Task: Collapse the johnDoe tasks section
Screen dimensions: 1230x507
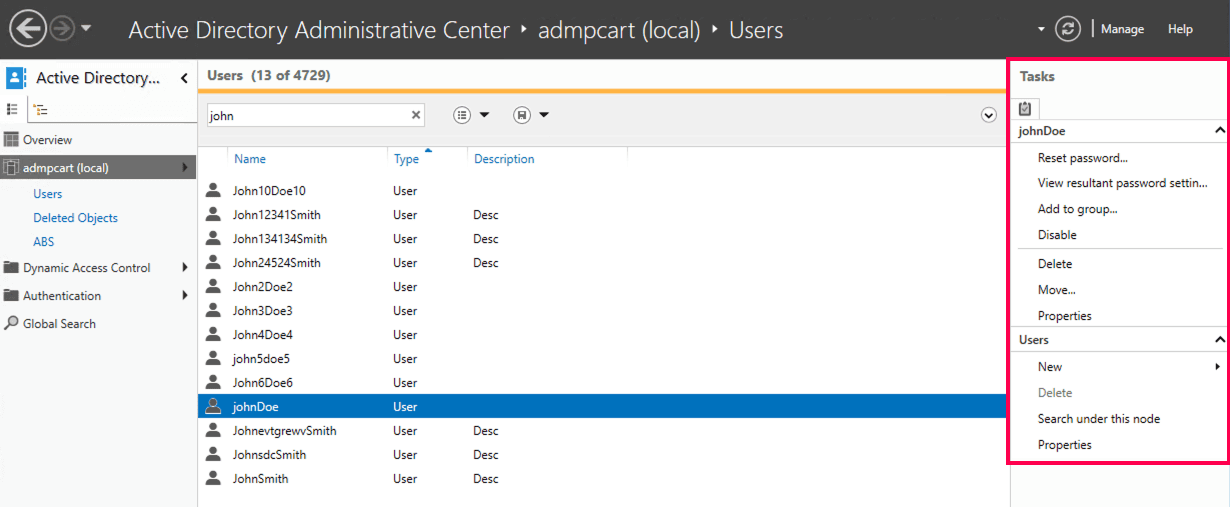Action: click(1220, 131)
